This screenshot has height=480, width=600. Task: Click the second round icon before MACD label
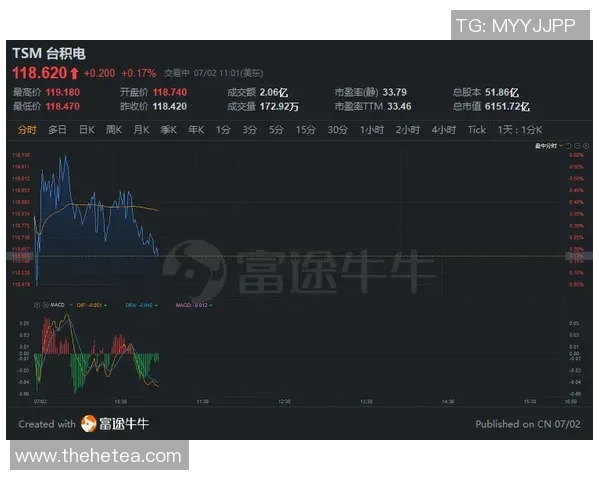45,305
